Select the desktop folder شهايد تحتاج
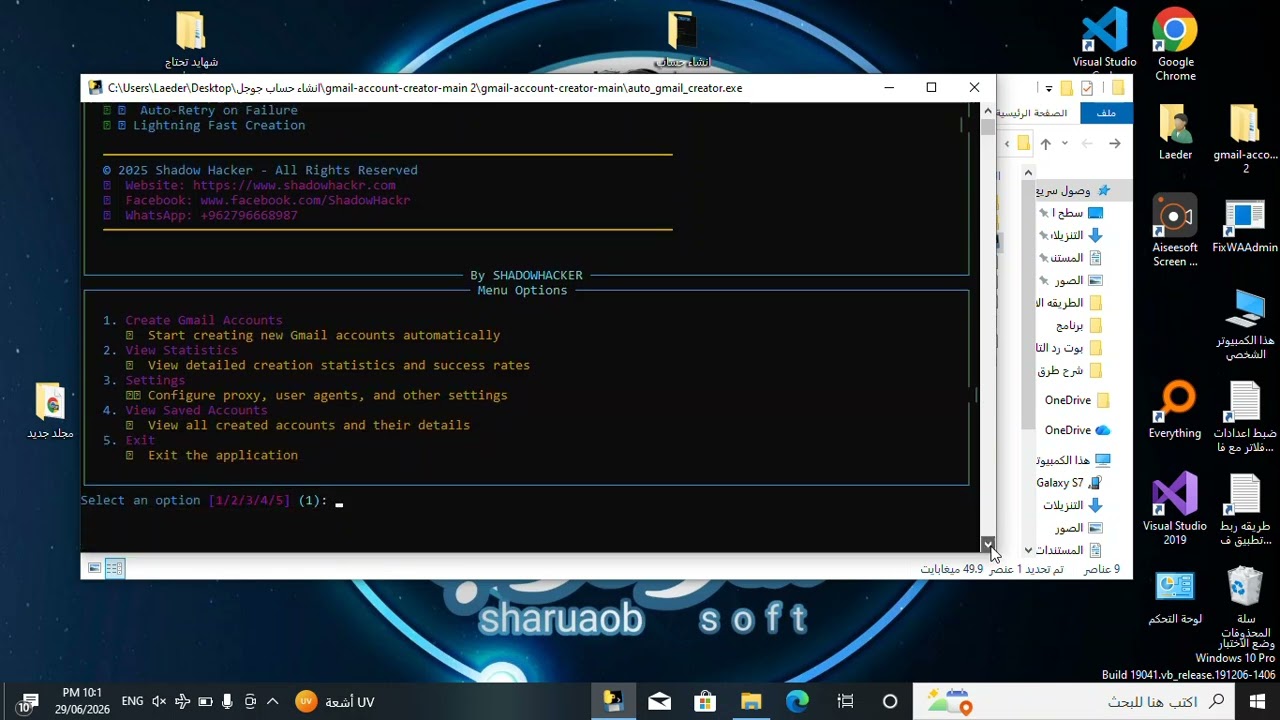 [x=191, y=40]
